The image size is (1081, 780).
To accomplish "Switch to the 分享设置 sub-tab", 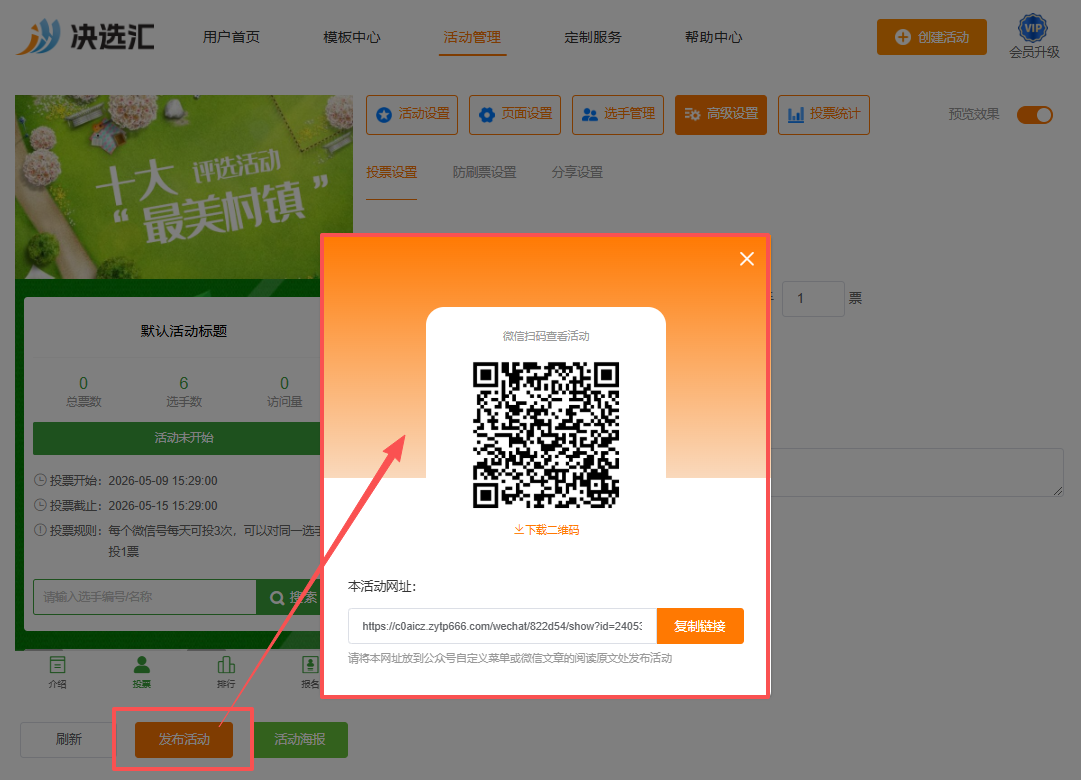I will click(x=577, y=172).
